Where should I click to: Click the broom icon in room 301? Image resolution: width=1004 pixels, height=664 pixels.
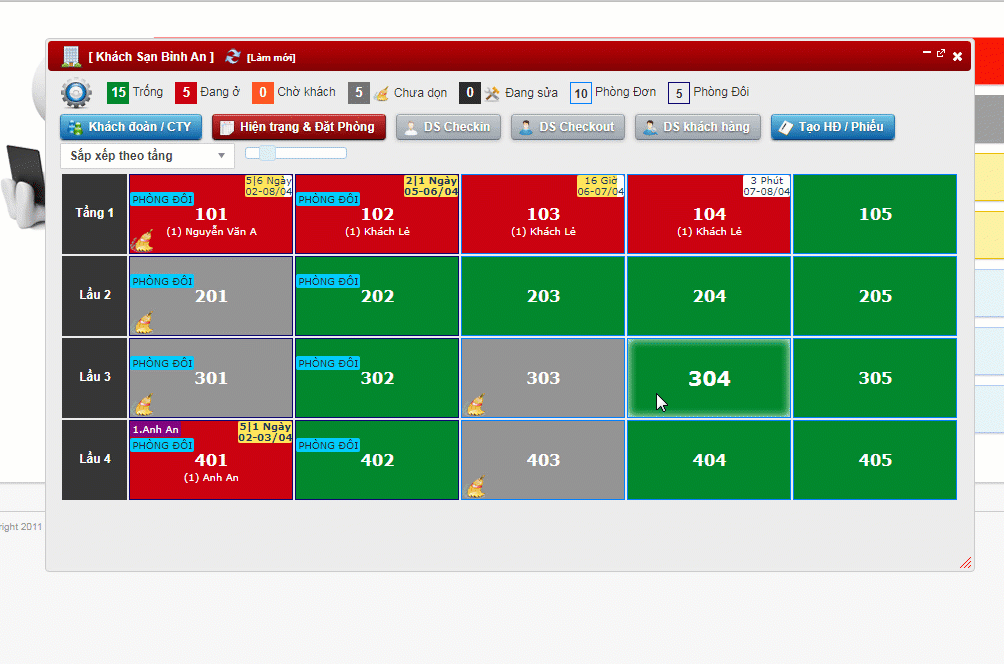pos(145,404)
